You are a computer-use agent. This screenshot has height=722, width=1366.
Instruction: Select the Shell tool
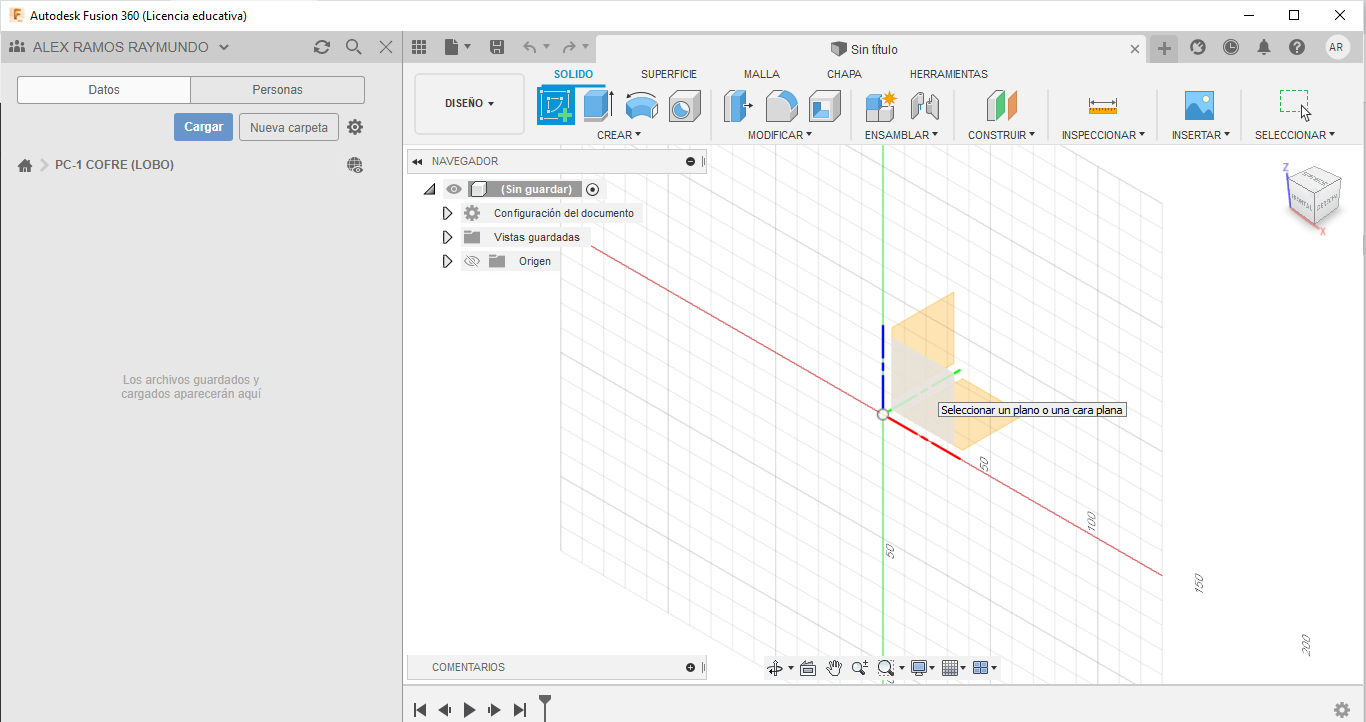(825, 105)
